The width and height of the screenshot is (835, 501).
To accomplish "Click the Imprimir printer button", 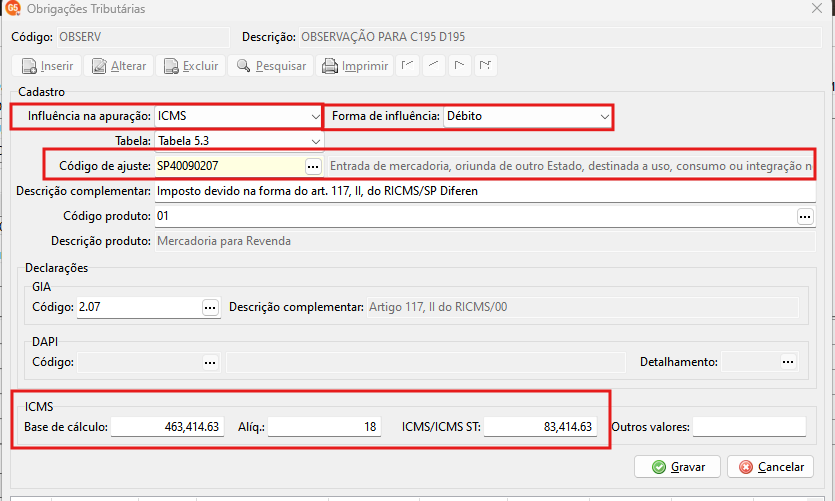I will [x=355, y=66].
